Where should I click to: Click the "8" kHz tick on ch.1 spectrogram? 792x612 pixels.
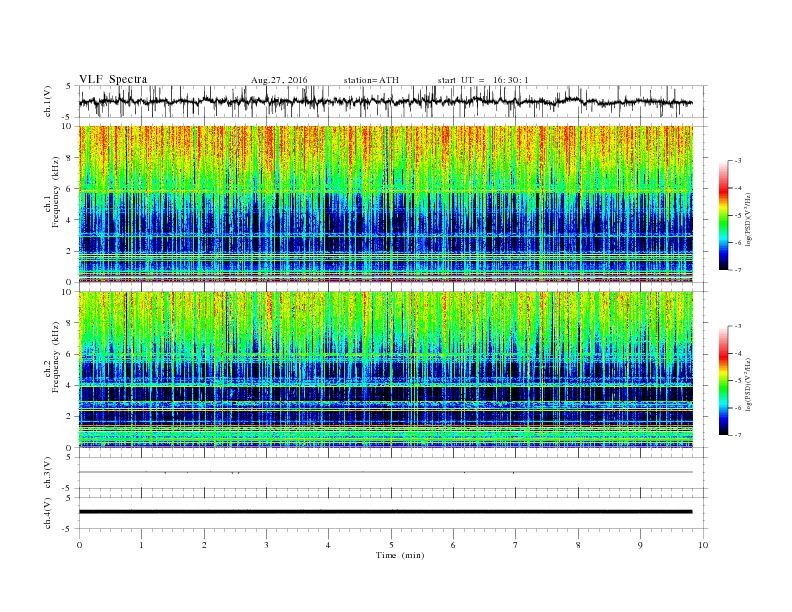pos(70,158)
